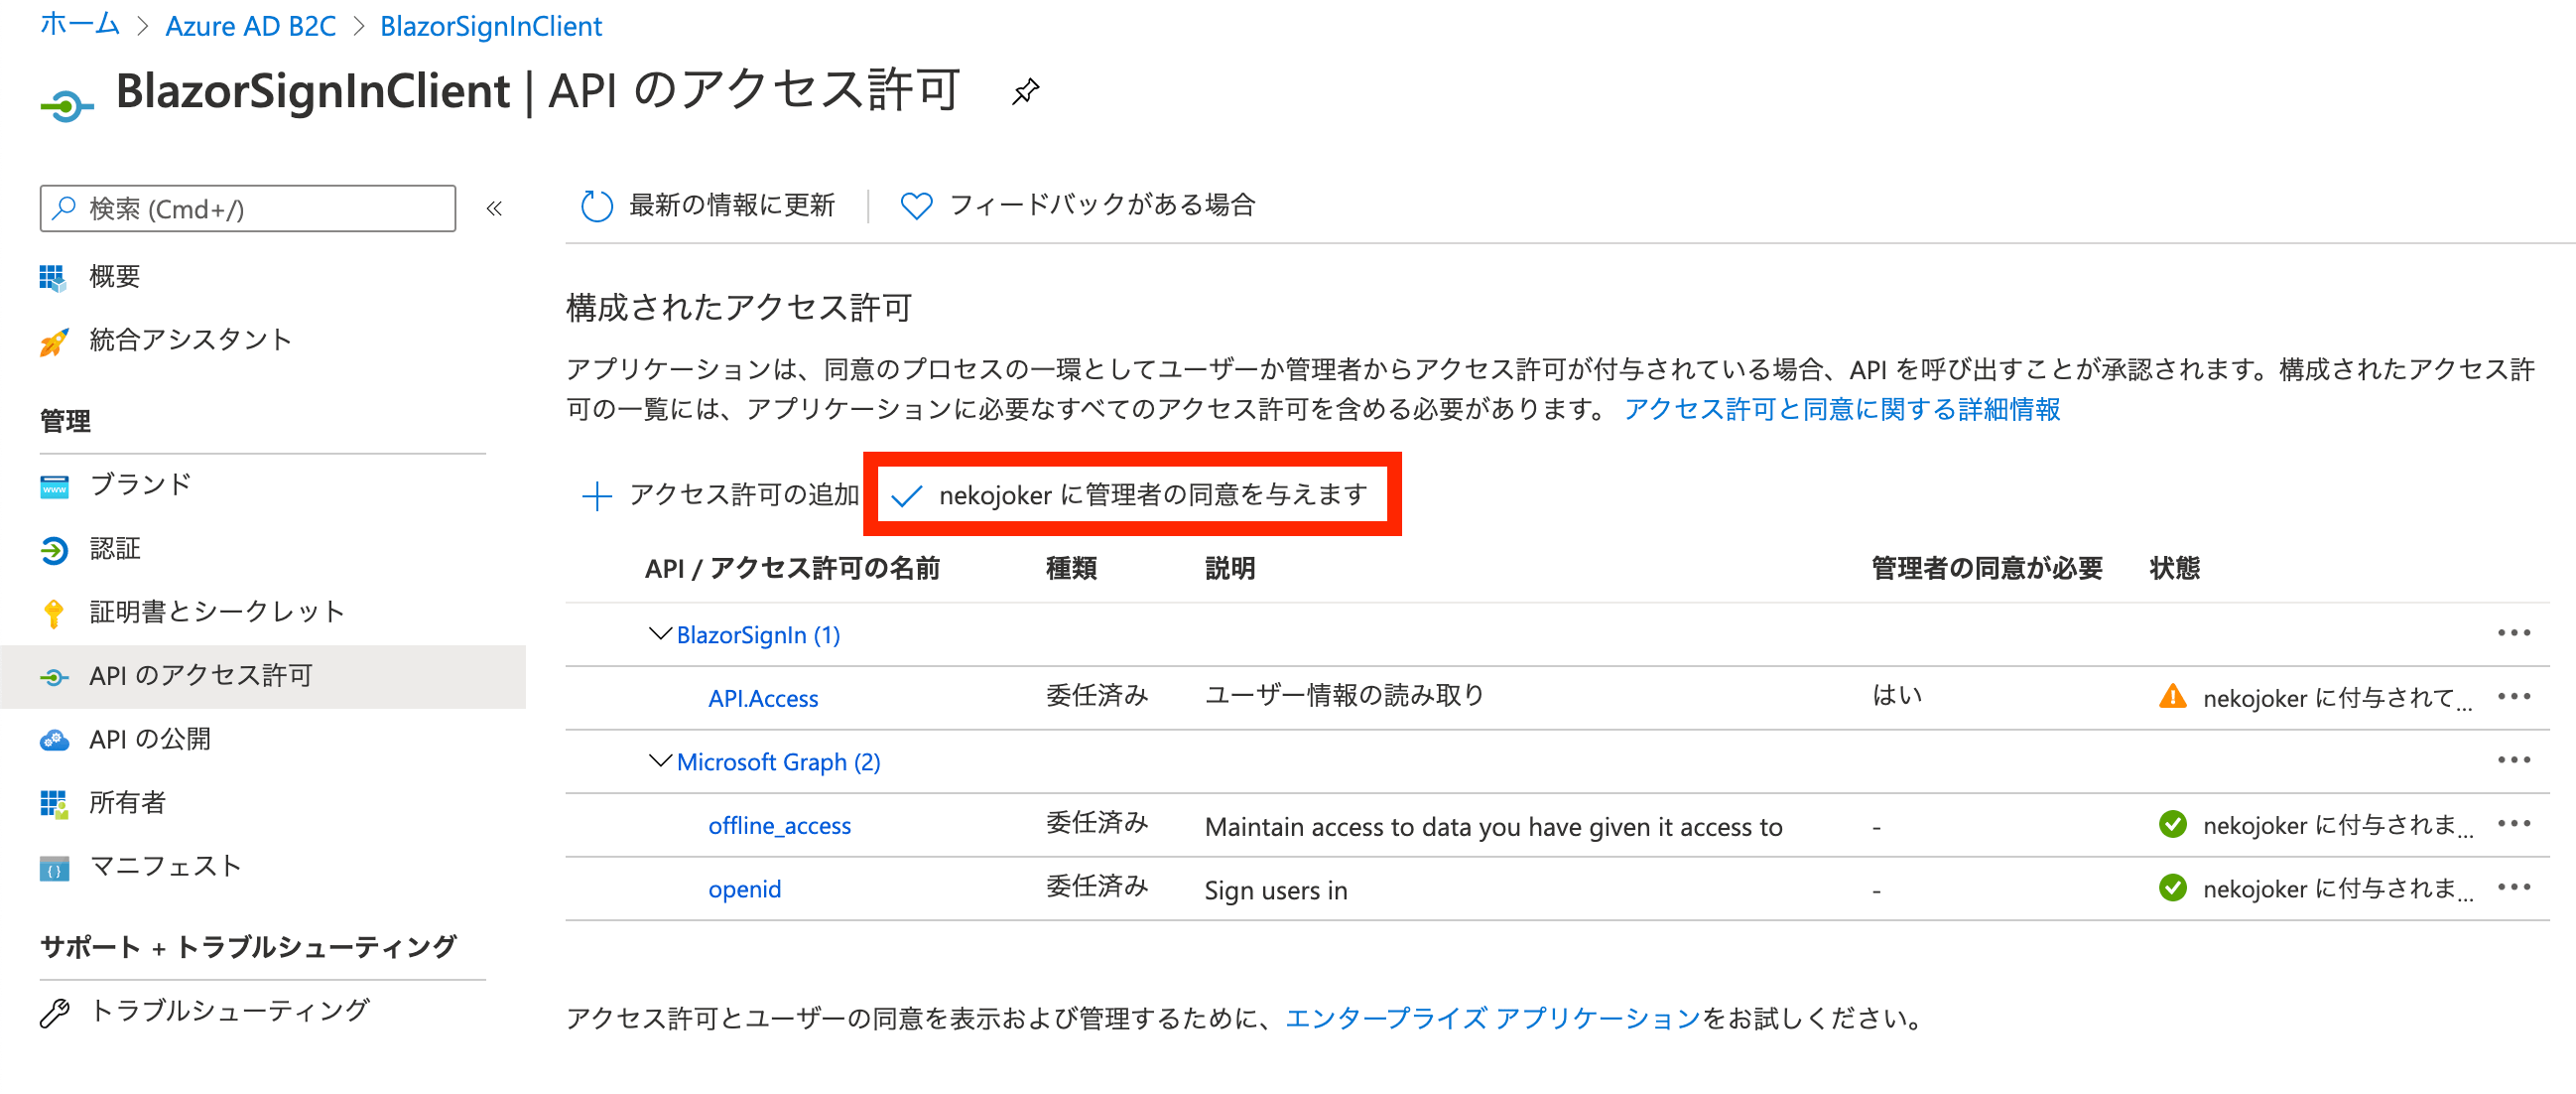This screenshot has height=1094, width=2576.
Task: Click the refresh icon for 最新の情報に更新
Action: point(597,206)
